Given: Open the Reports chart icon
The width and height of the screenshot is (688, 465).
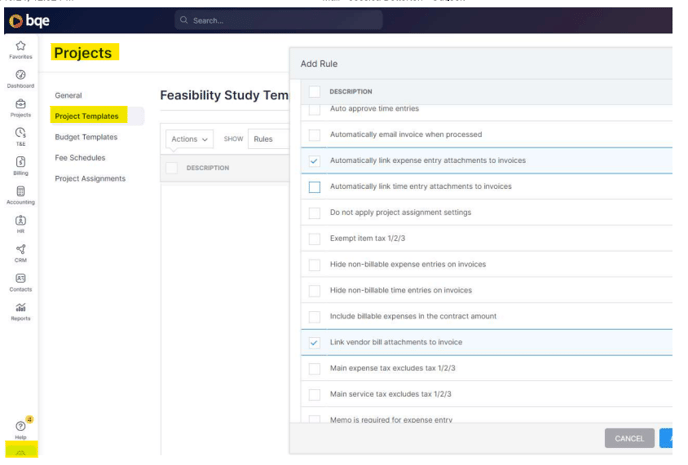Looking at the screenshot, I should 21,307.
